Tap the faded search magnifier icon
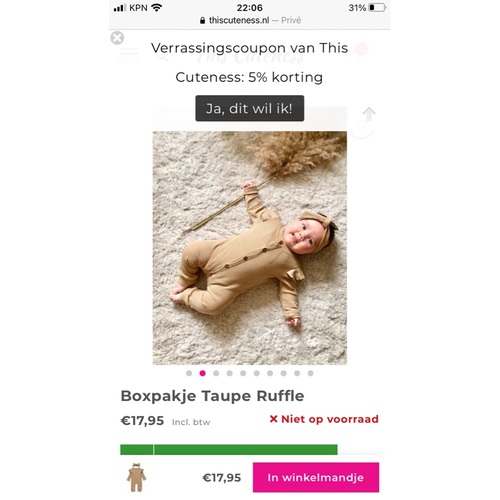The width and height of the screenshot is (500, 500). (163, 56)
